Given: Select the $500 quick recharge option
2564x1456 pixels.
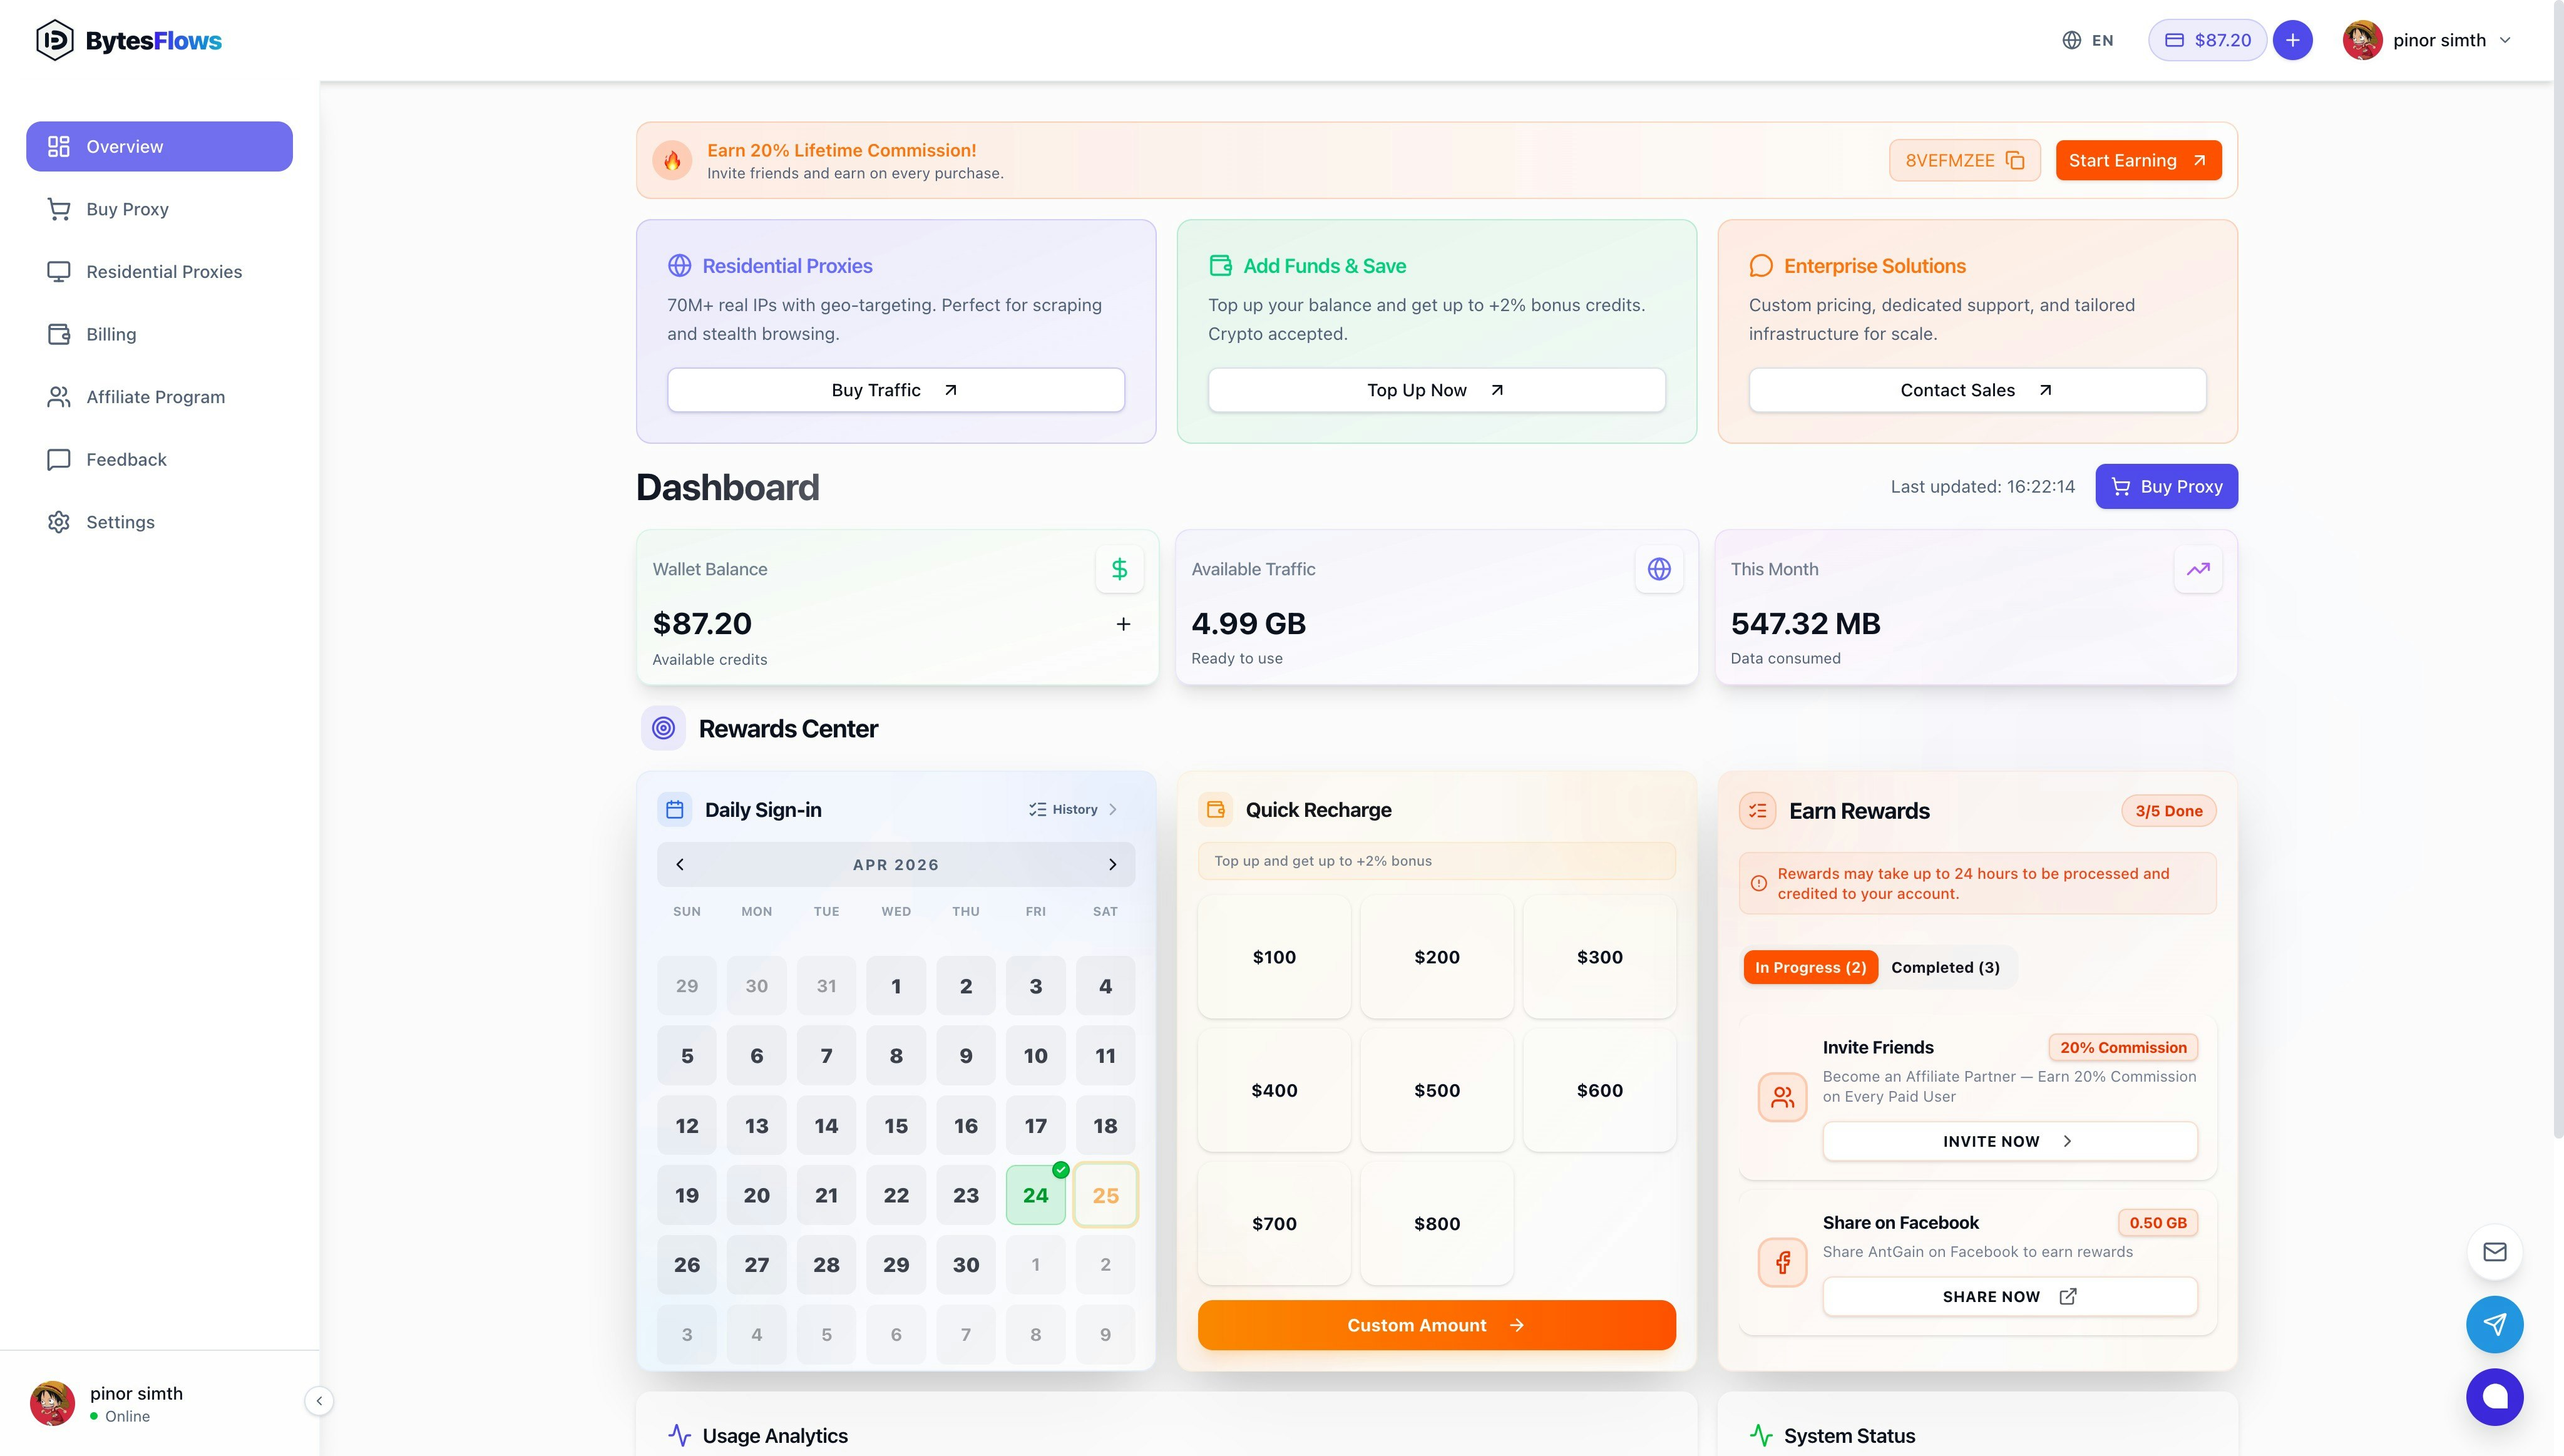Looking at the screenshot, I should (x=1436, y=1090).
